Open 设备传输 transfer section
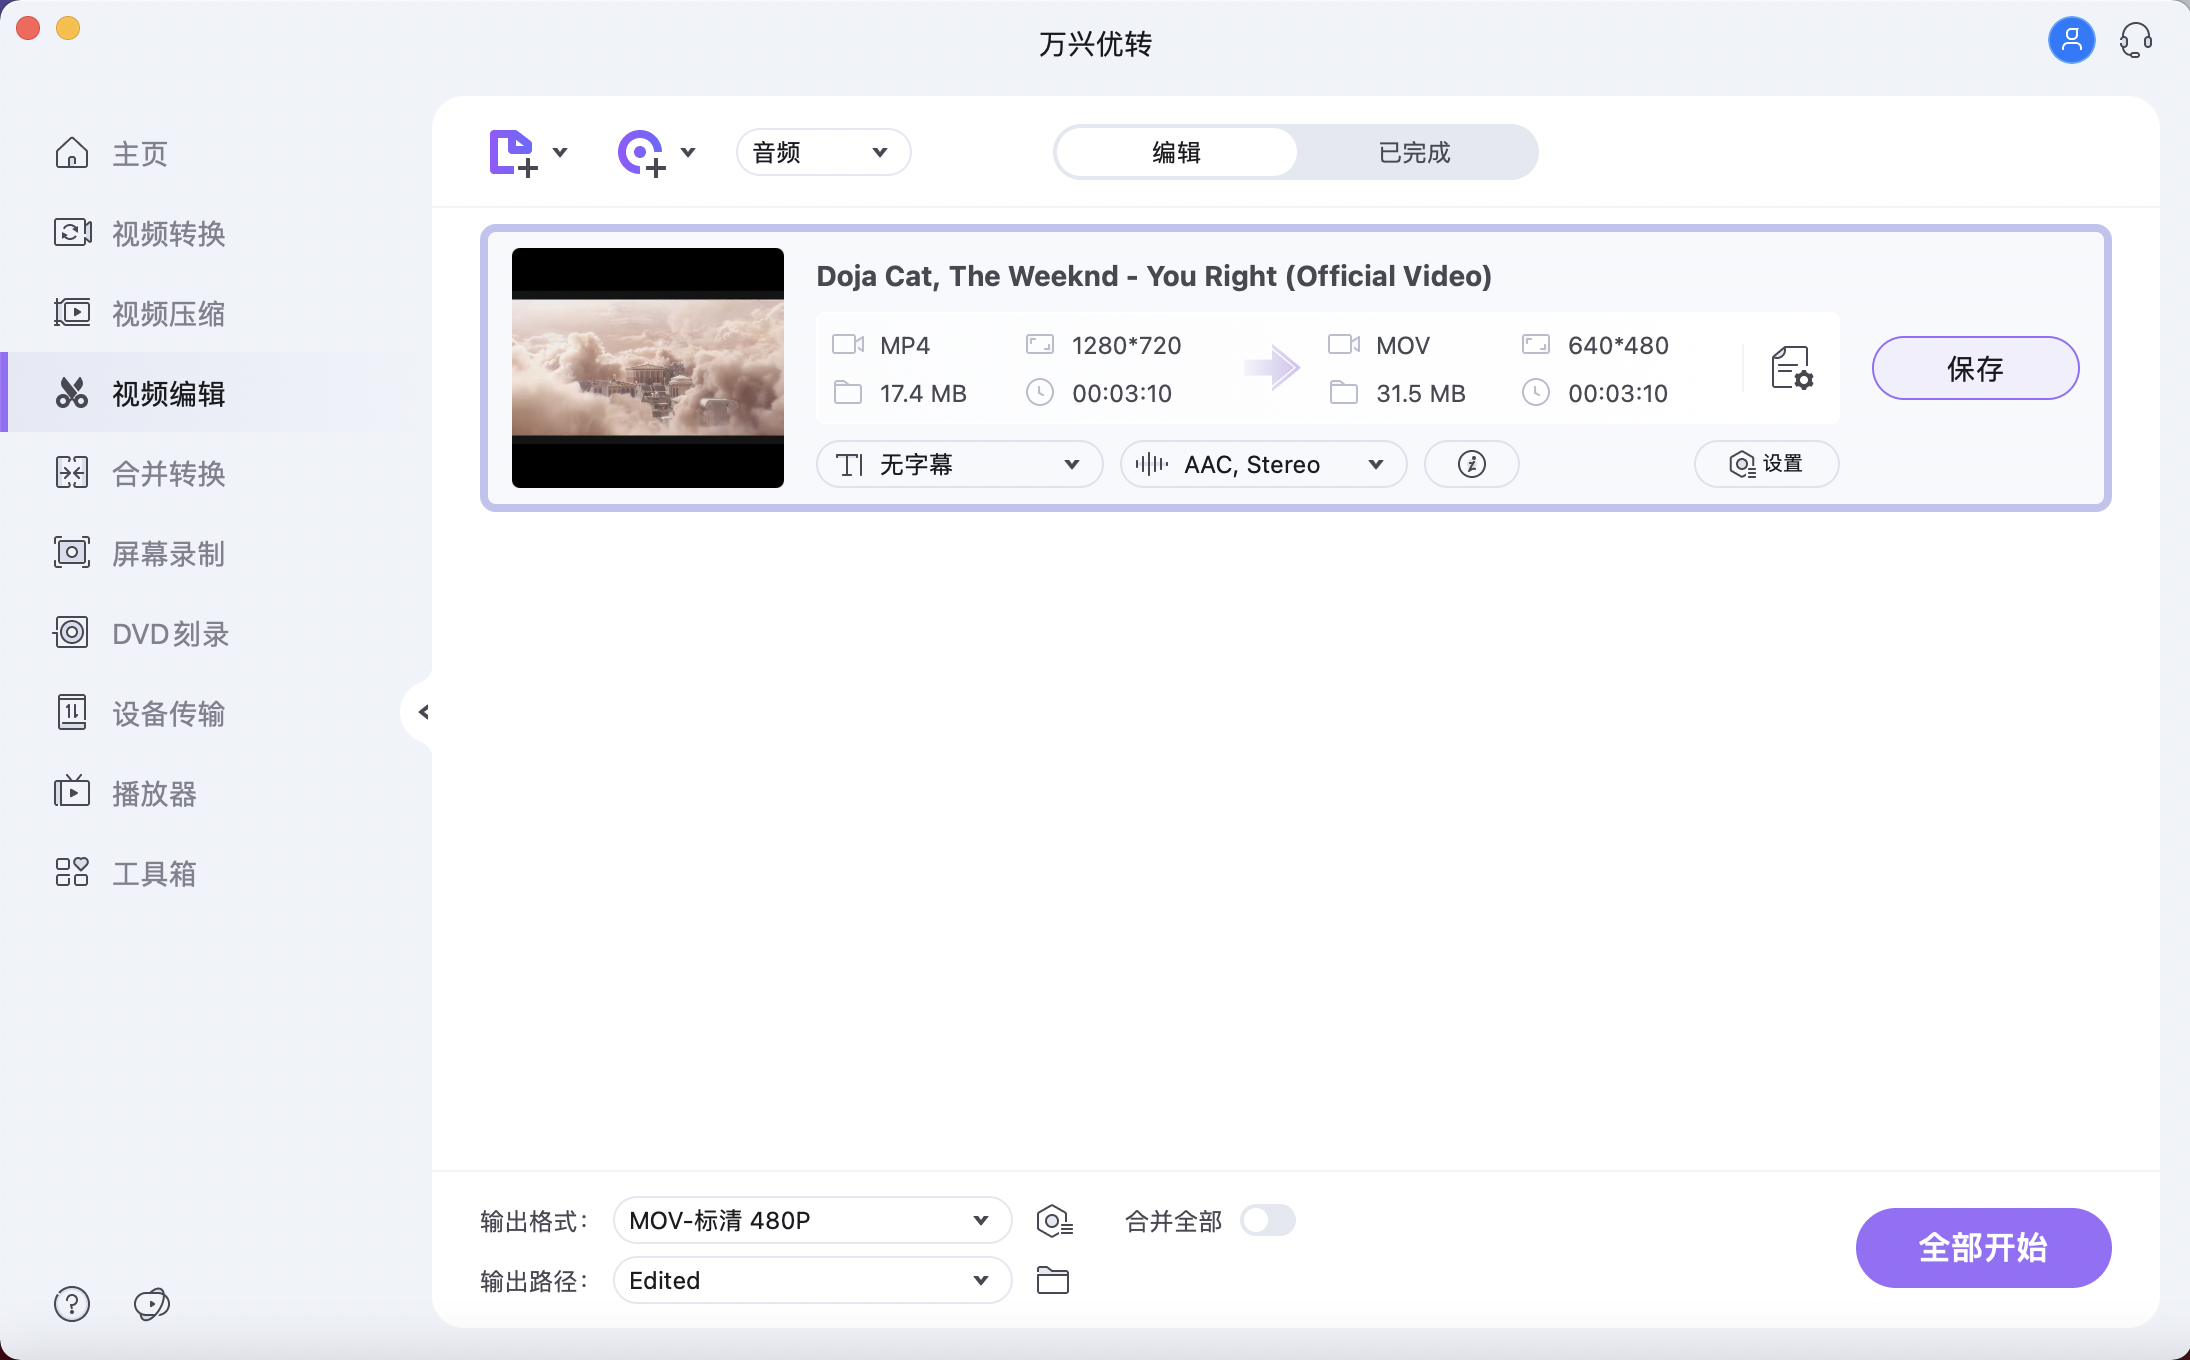The height and width of the screenshot is (1360, 2190). tap(139, 713)
